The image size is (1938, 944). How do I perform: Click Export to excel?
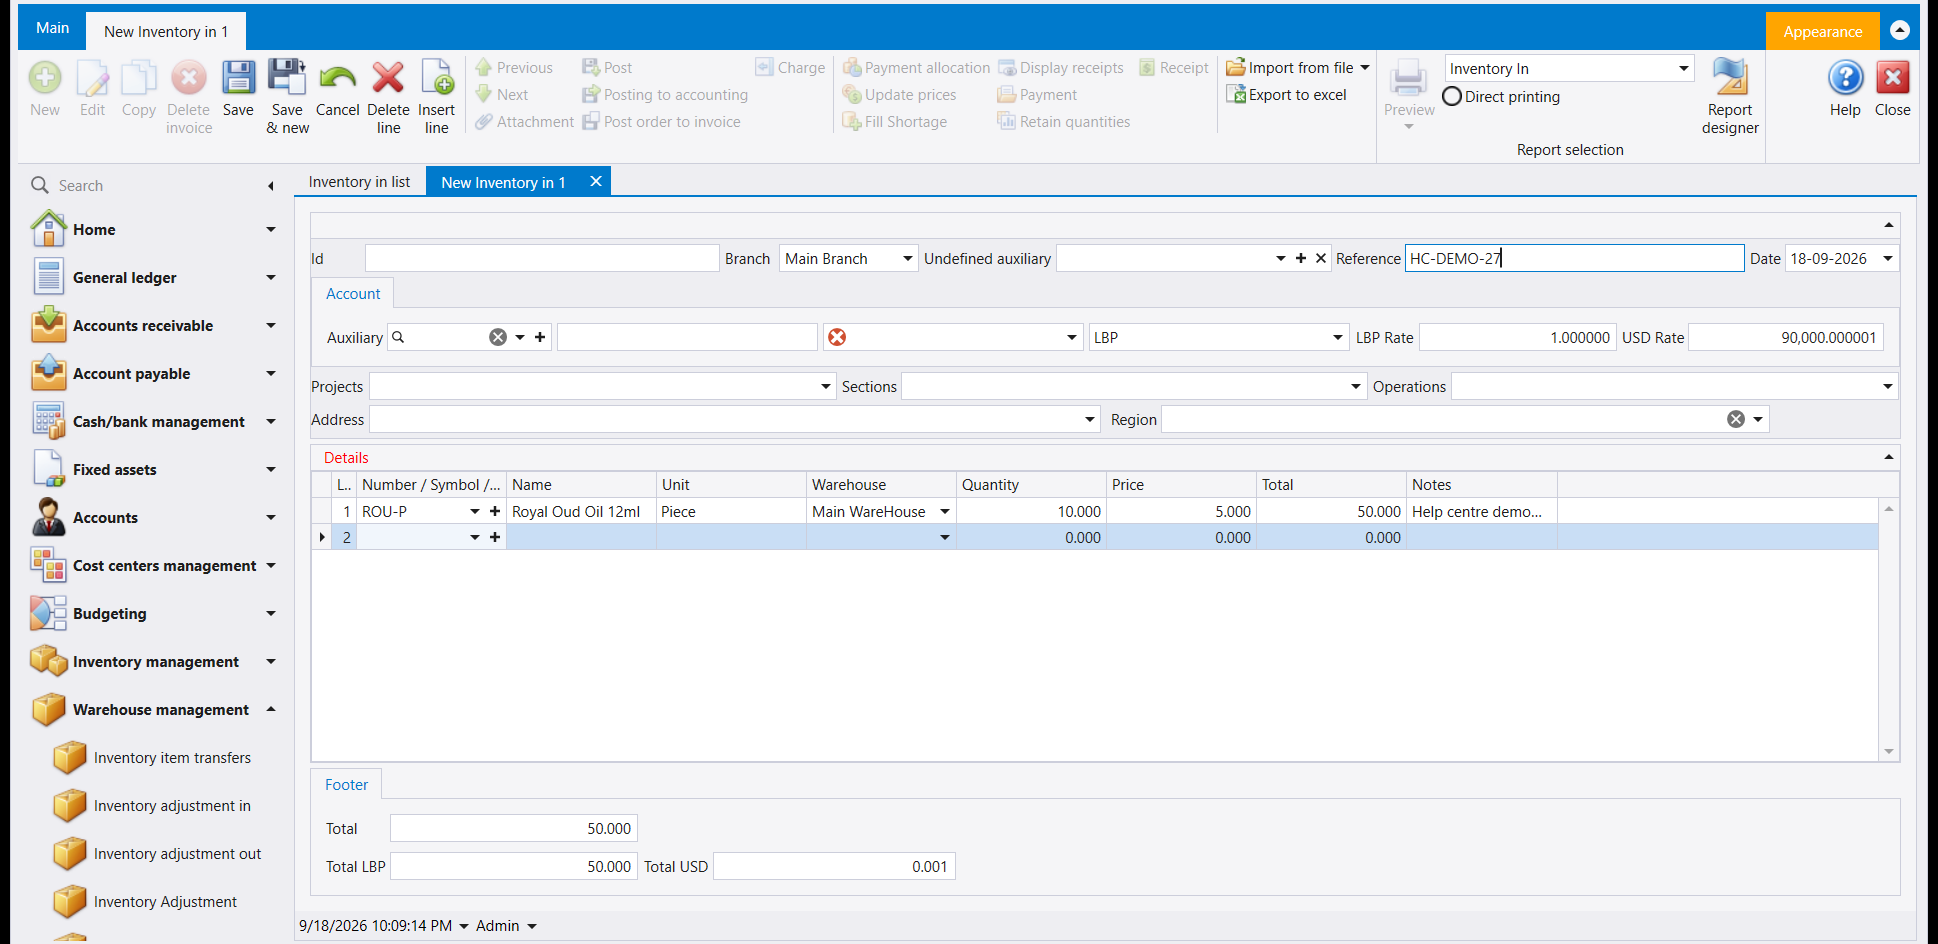click(1287, 95)
